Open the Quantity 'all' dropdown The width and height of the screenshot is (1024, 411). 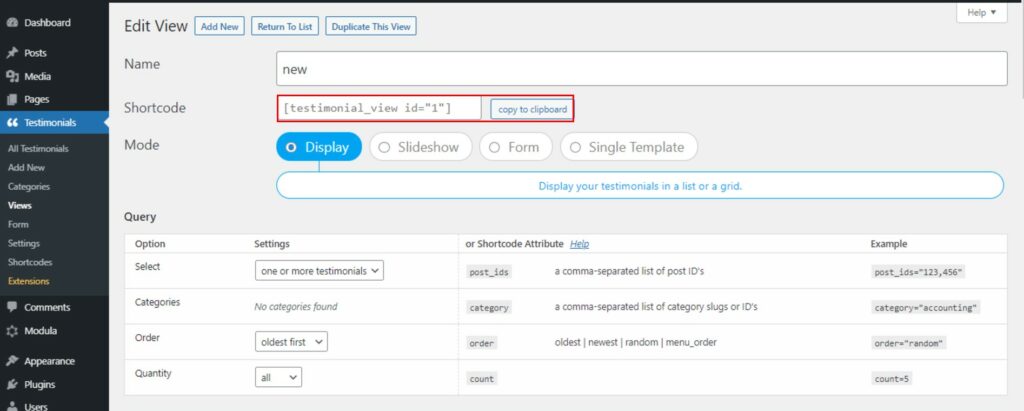click(278, 377)
